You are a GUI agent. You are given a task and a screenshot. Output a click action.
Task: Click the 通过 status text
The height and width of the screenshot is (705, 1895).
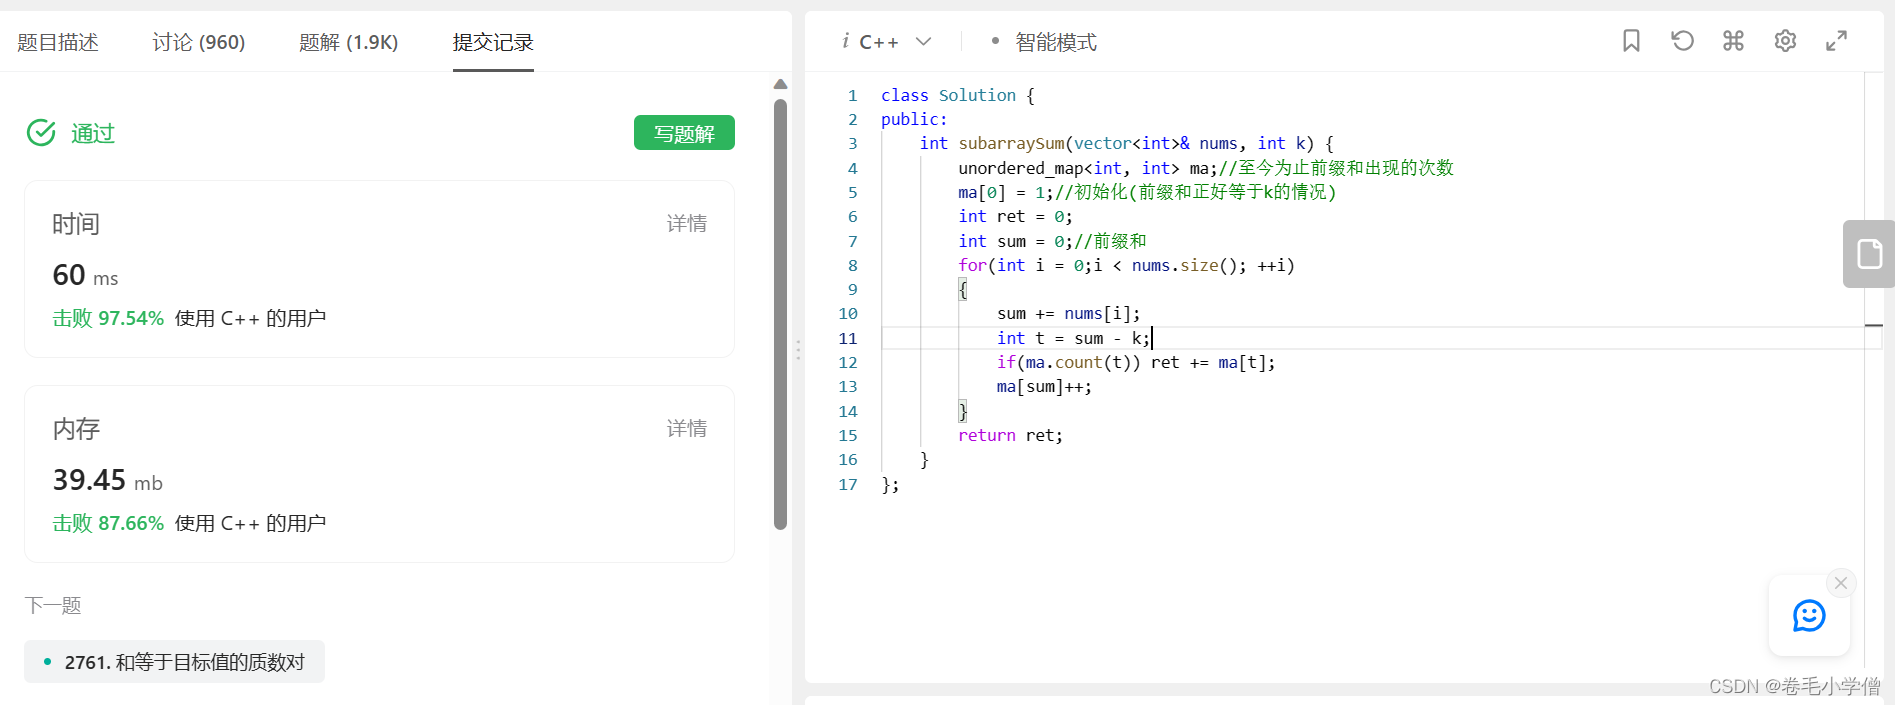tap(93, 133)
